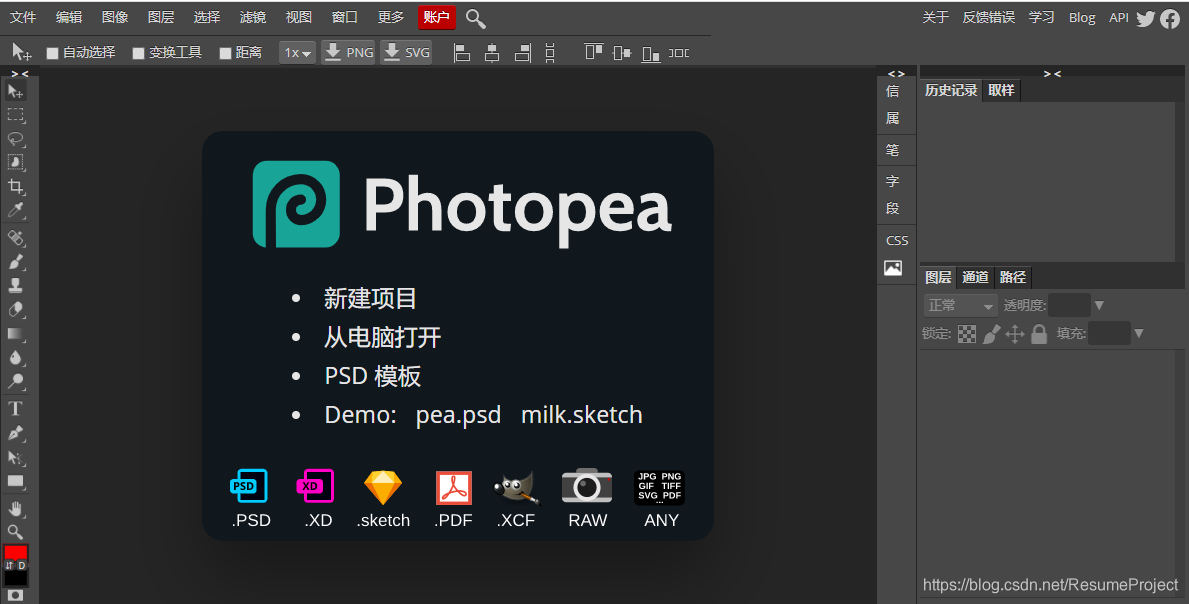Open the Twitter link icon

[1146, 18]
